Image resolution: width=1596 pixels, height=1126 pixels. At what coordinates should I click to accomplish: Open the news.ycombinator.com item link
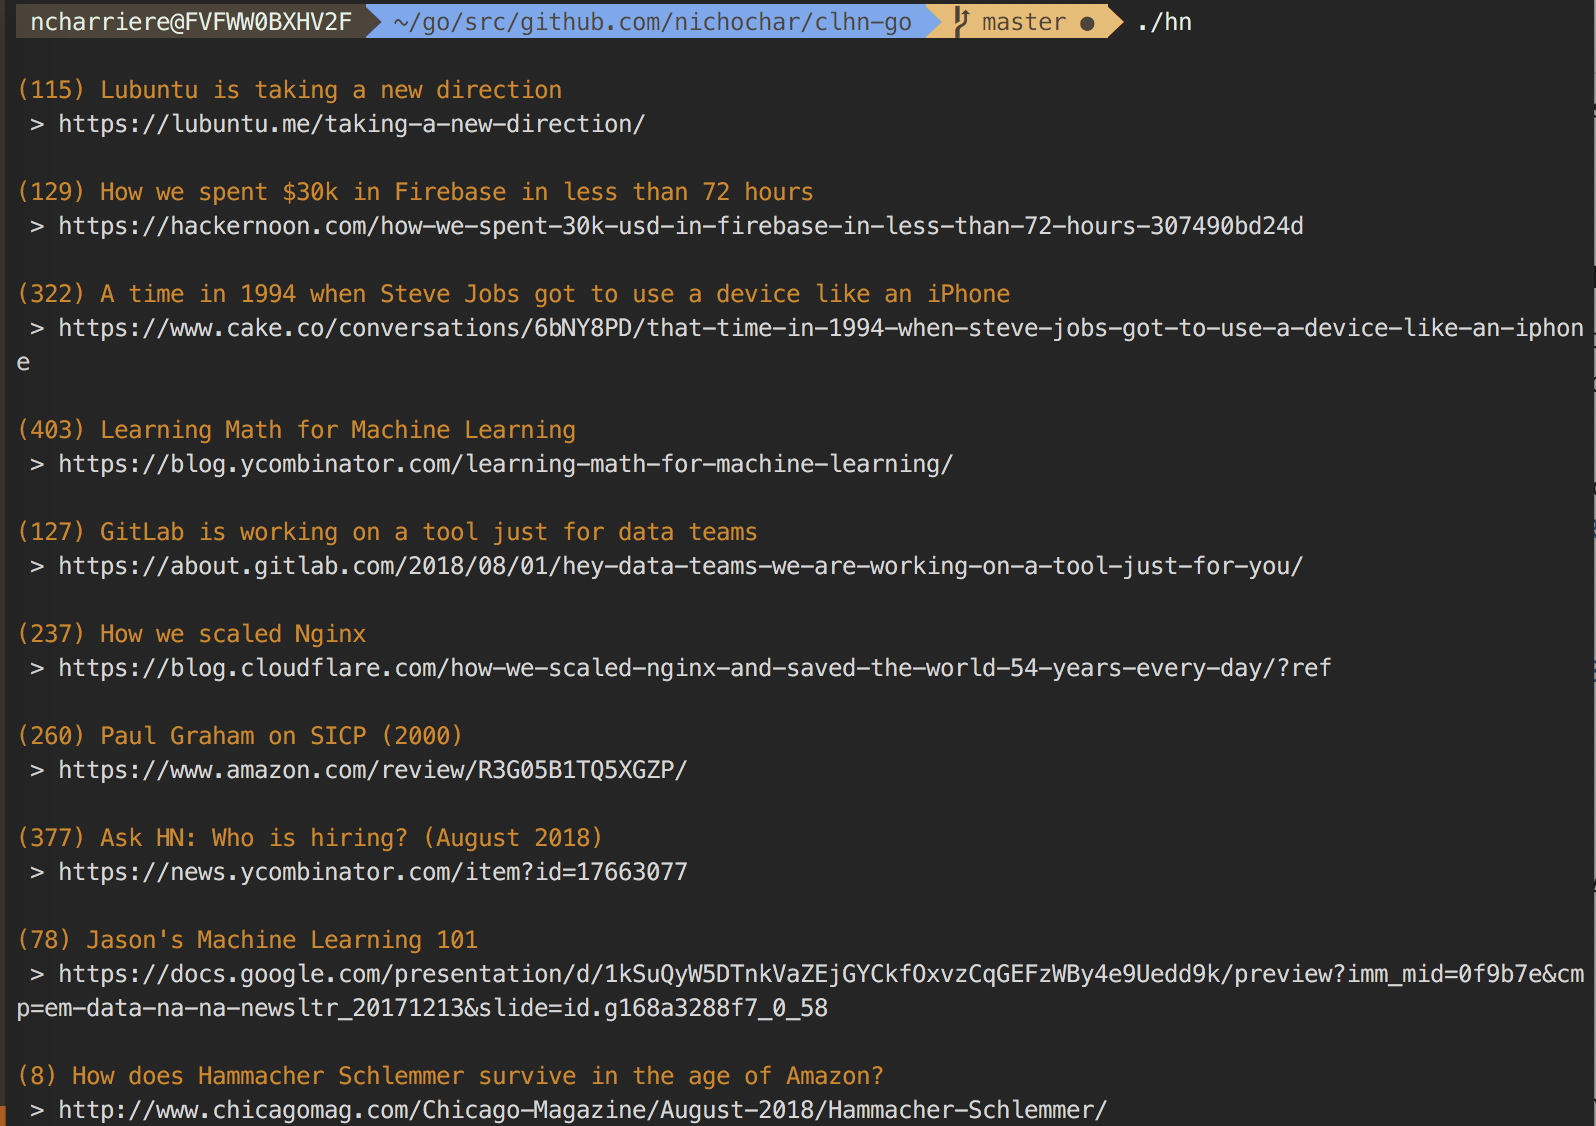pyautogui.click(x=372, y=872)
